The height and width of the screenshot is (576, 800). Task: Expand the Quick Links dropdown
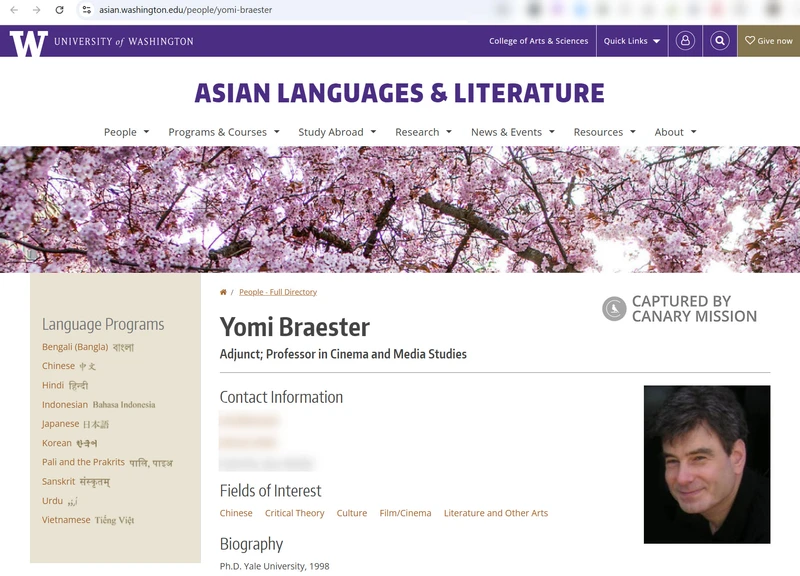[x=632, y=41]
